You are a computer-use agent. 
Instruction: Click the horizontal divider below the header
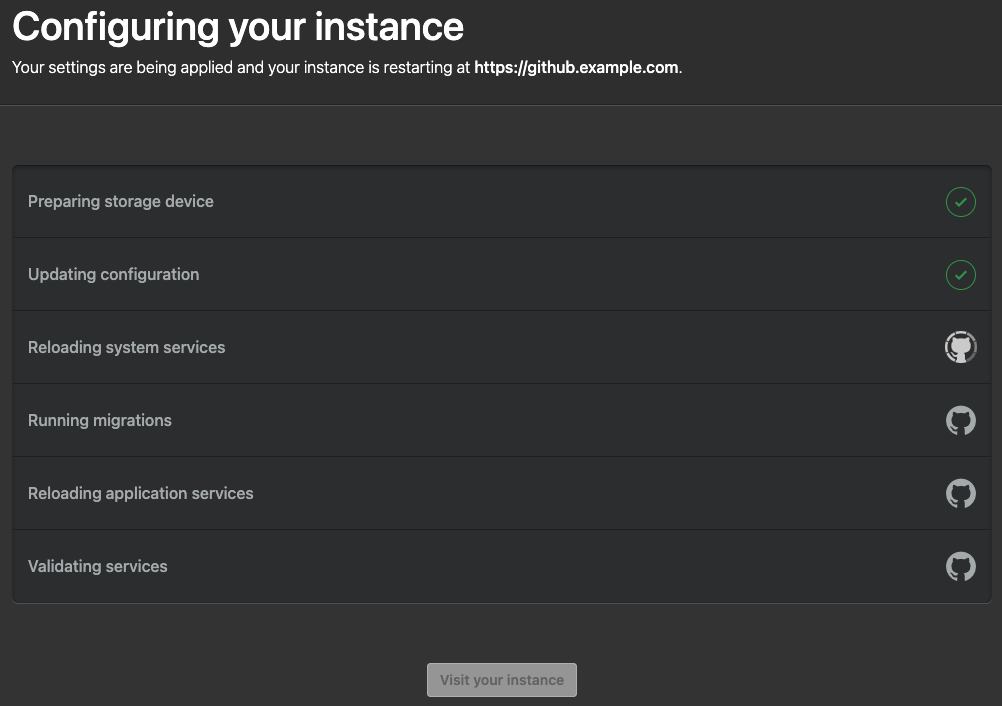click(500, 105)
